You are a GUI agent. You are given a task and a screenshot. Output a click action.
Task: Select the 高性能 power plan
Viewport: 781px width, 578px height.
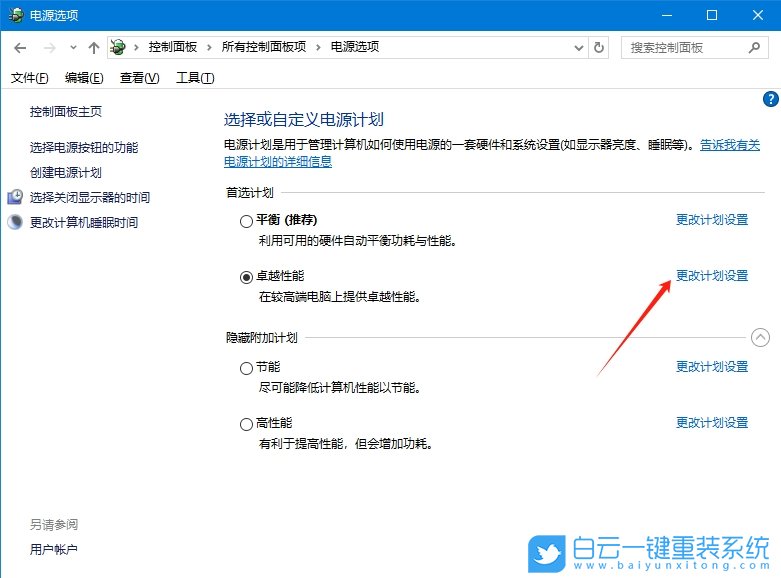[246, 424]
